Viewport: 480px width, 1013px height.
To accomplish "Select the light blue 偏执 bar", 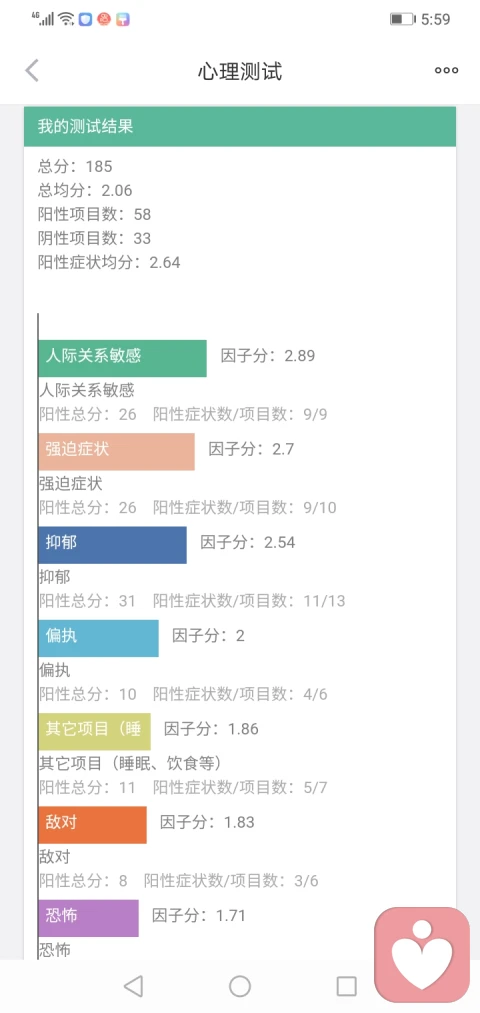I will (x=98, y=638).
